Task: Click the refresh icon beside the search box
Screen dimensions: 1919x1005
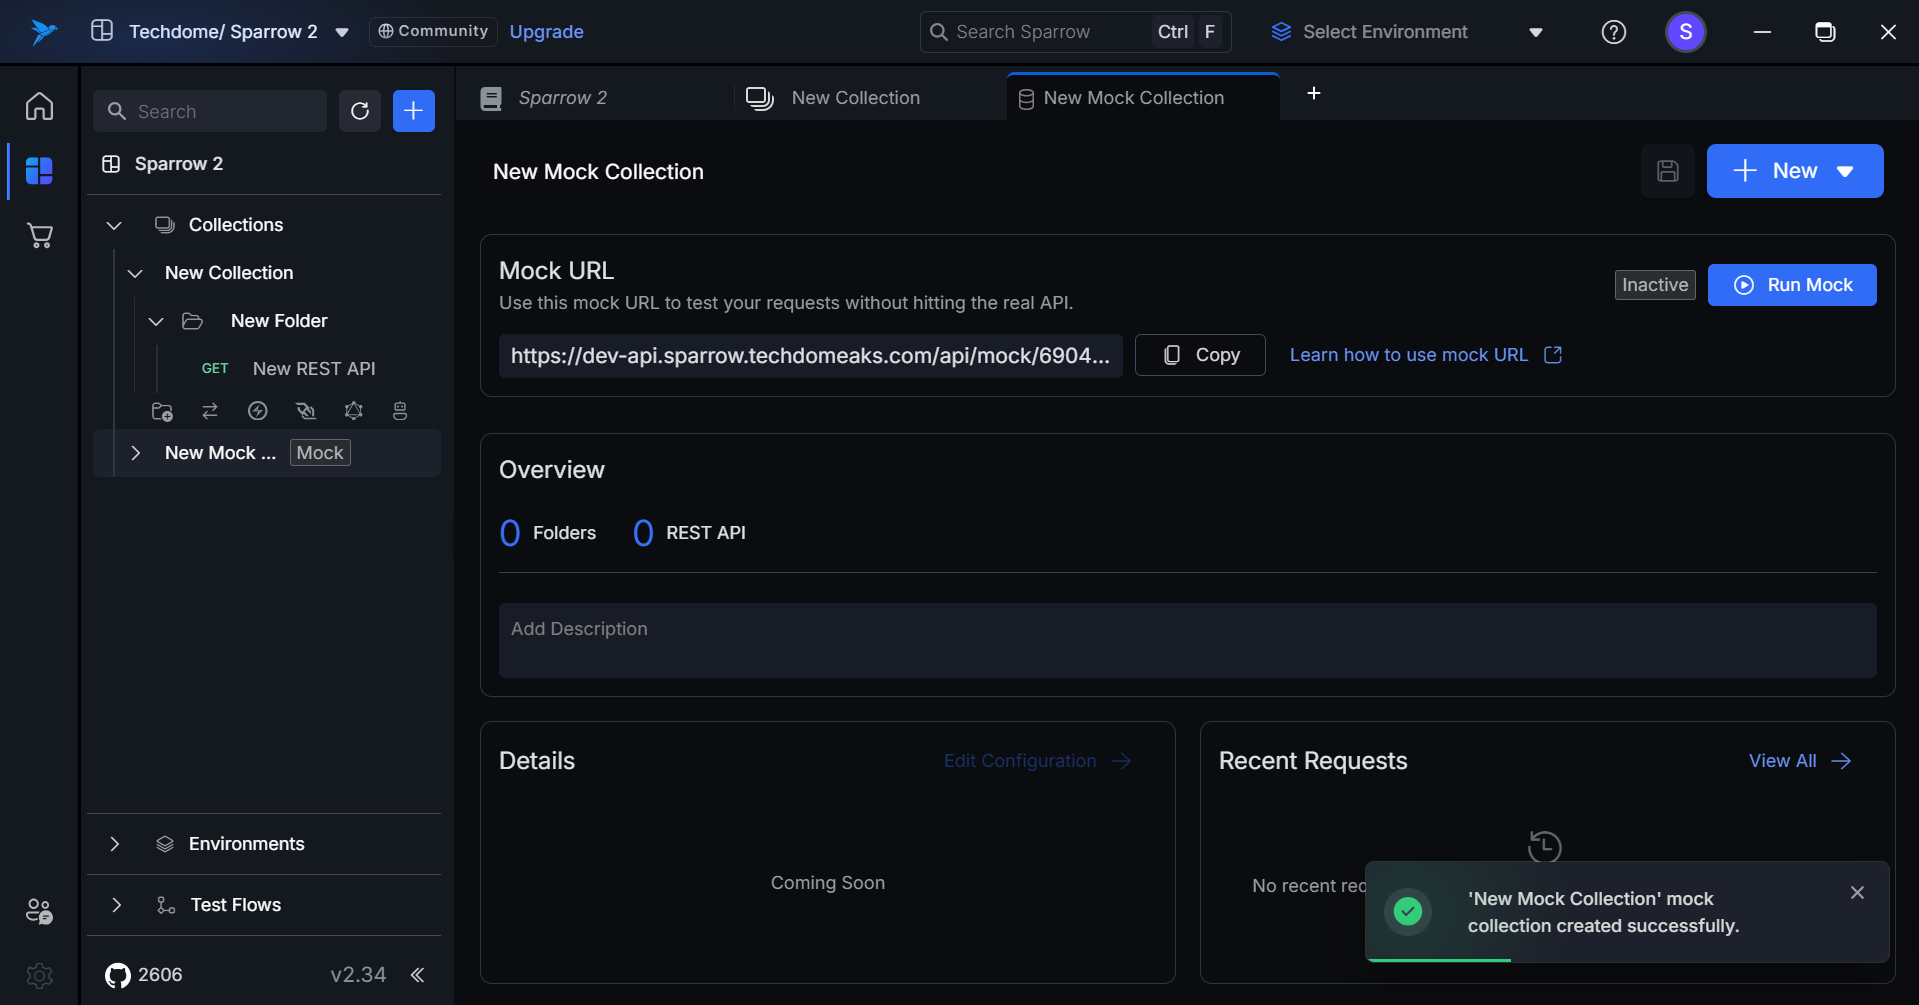Action: point(360,111)
